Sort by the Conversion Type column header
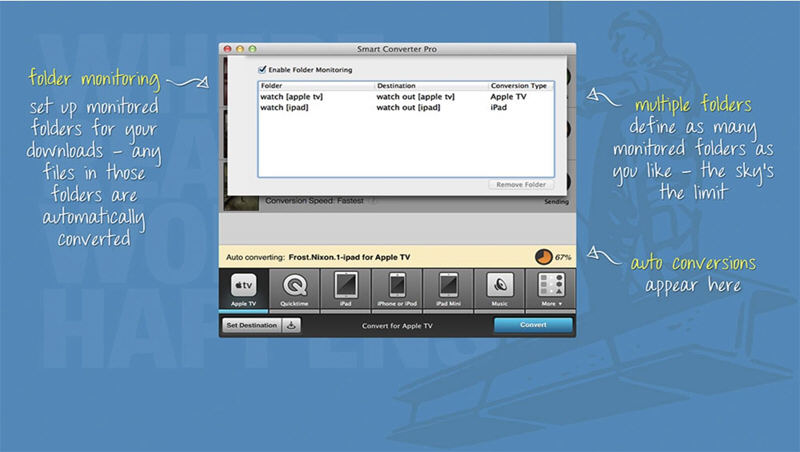800x452 pixels. pyautogui.click(x=520, y=86)
